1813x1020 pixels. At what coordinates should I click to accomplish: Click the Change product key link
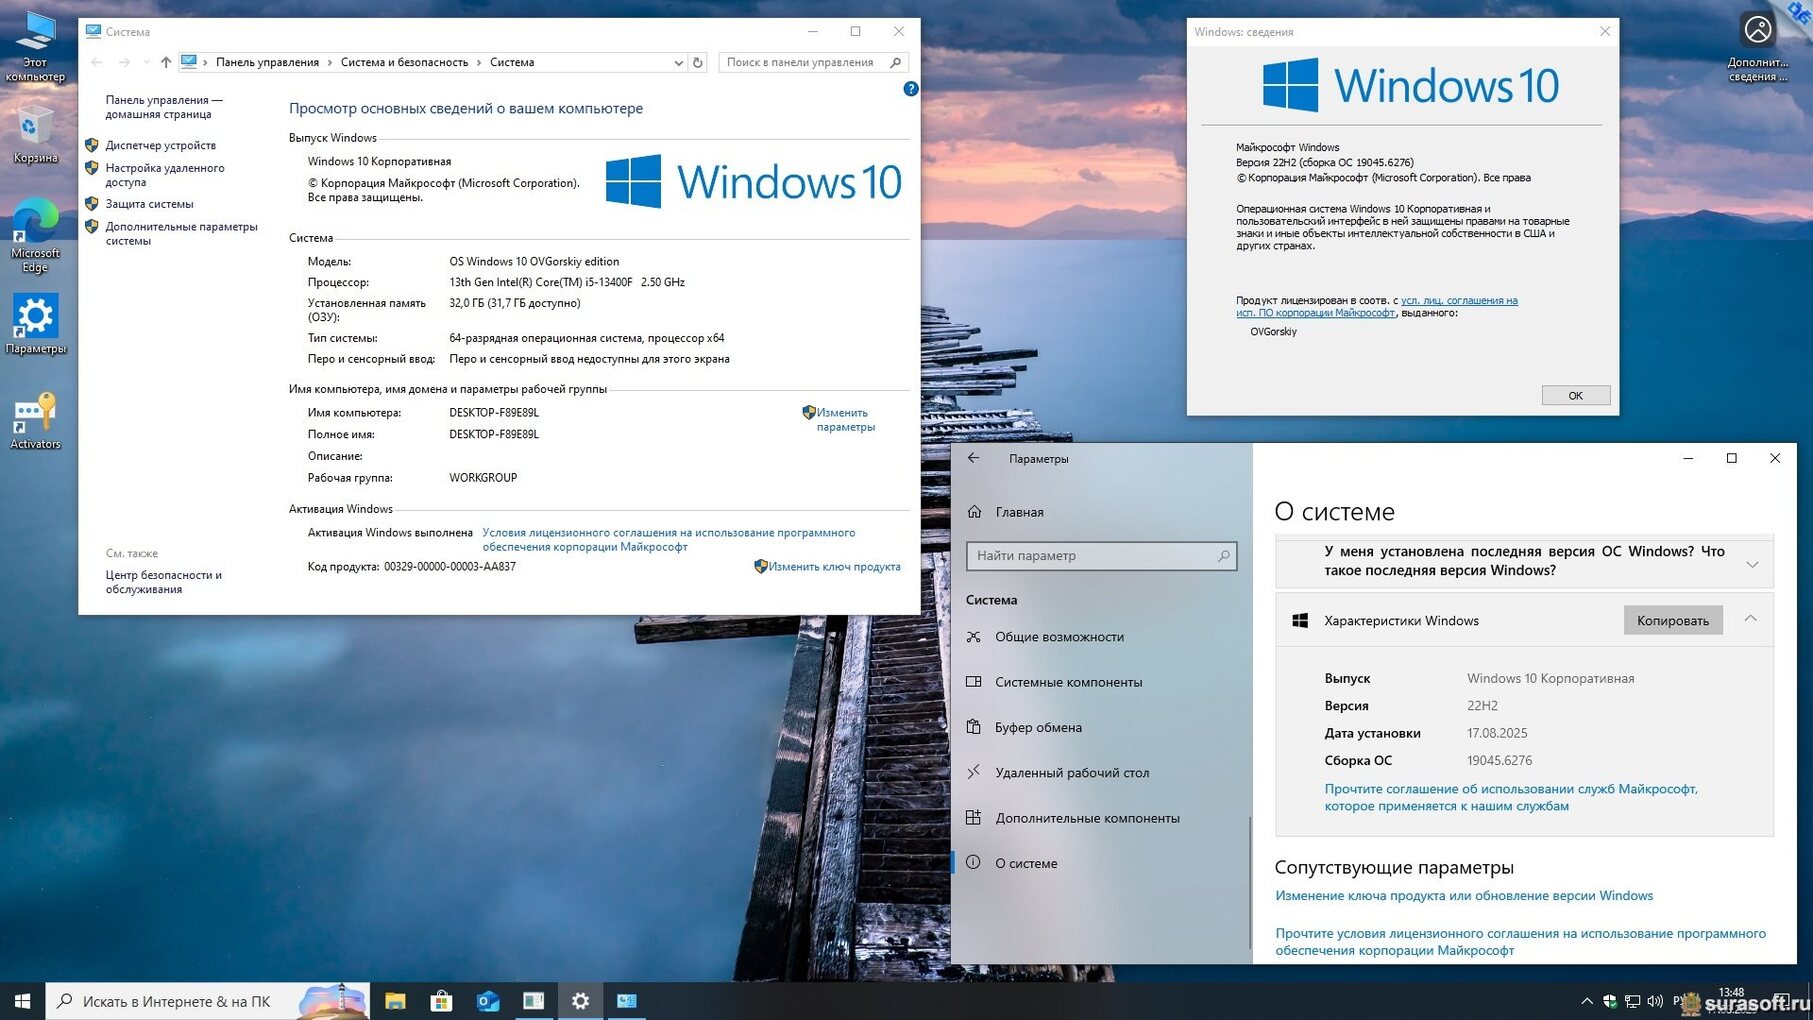[x=834, y=566]
